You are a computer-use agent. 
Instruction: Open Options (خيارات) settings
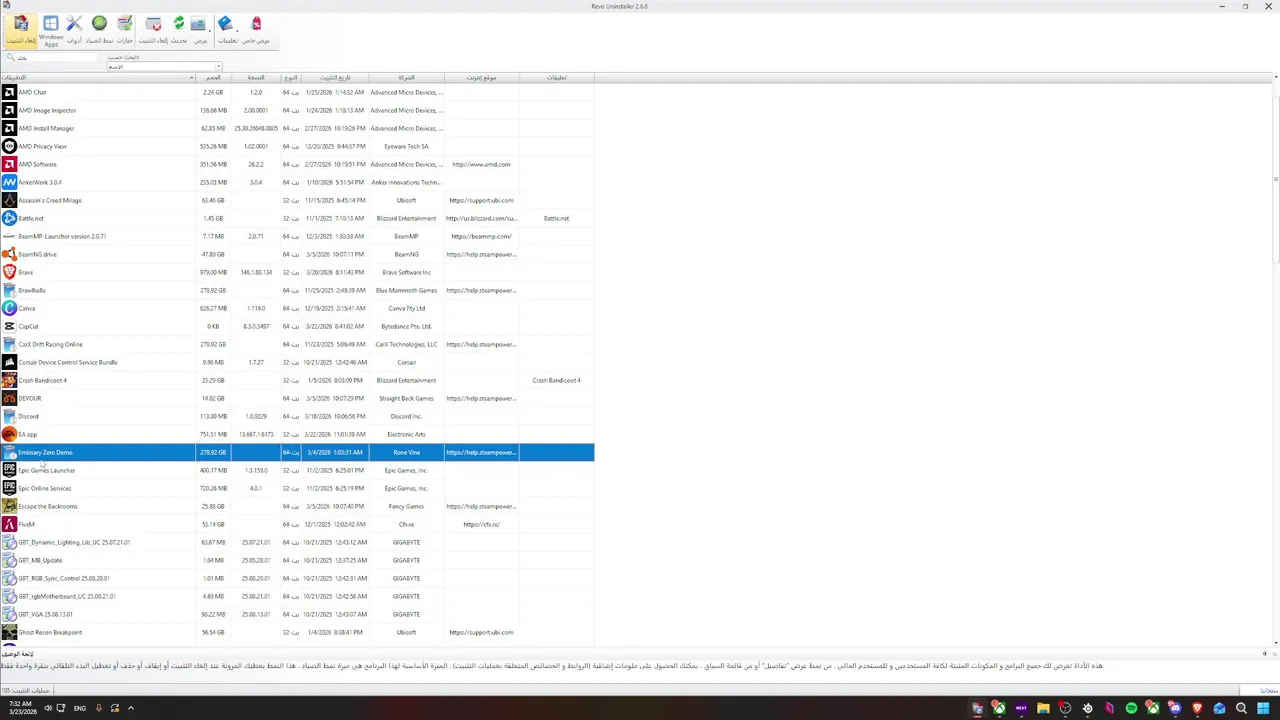point(125,30)
